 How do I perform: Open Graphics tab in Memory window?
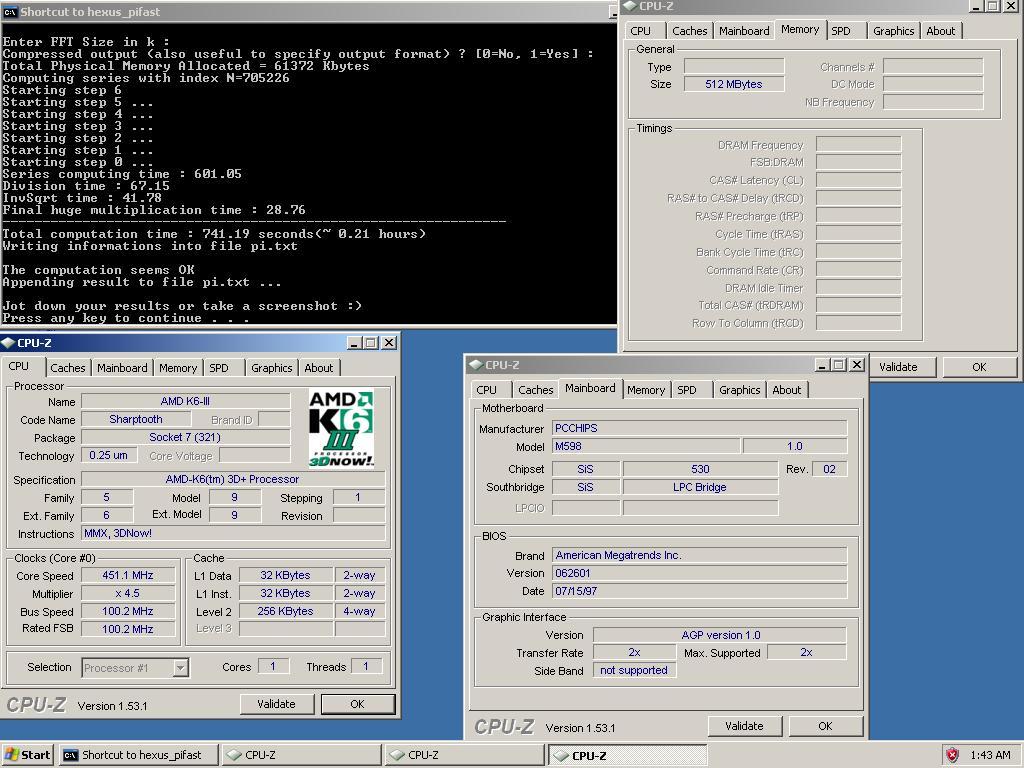pyautogui.click(x=893, y=31)
